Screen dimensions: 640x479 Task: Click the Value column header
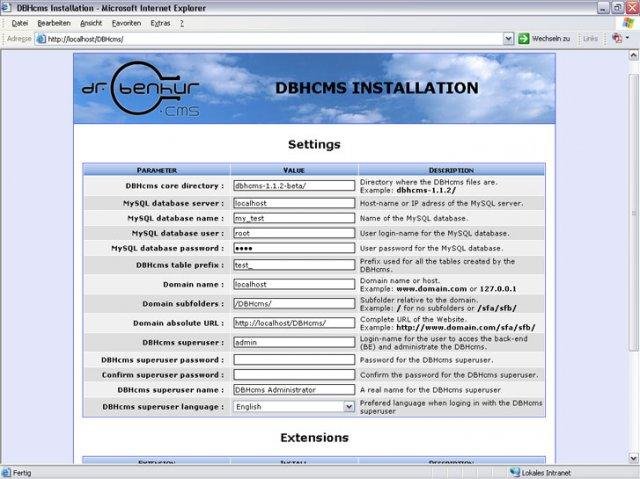[294, 170]
